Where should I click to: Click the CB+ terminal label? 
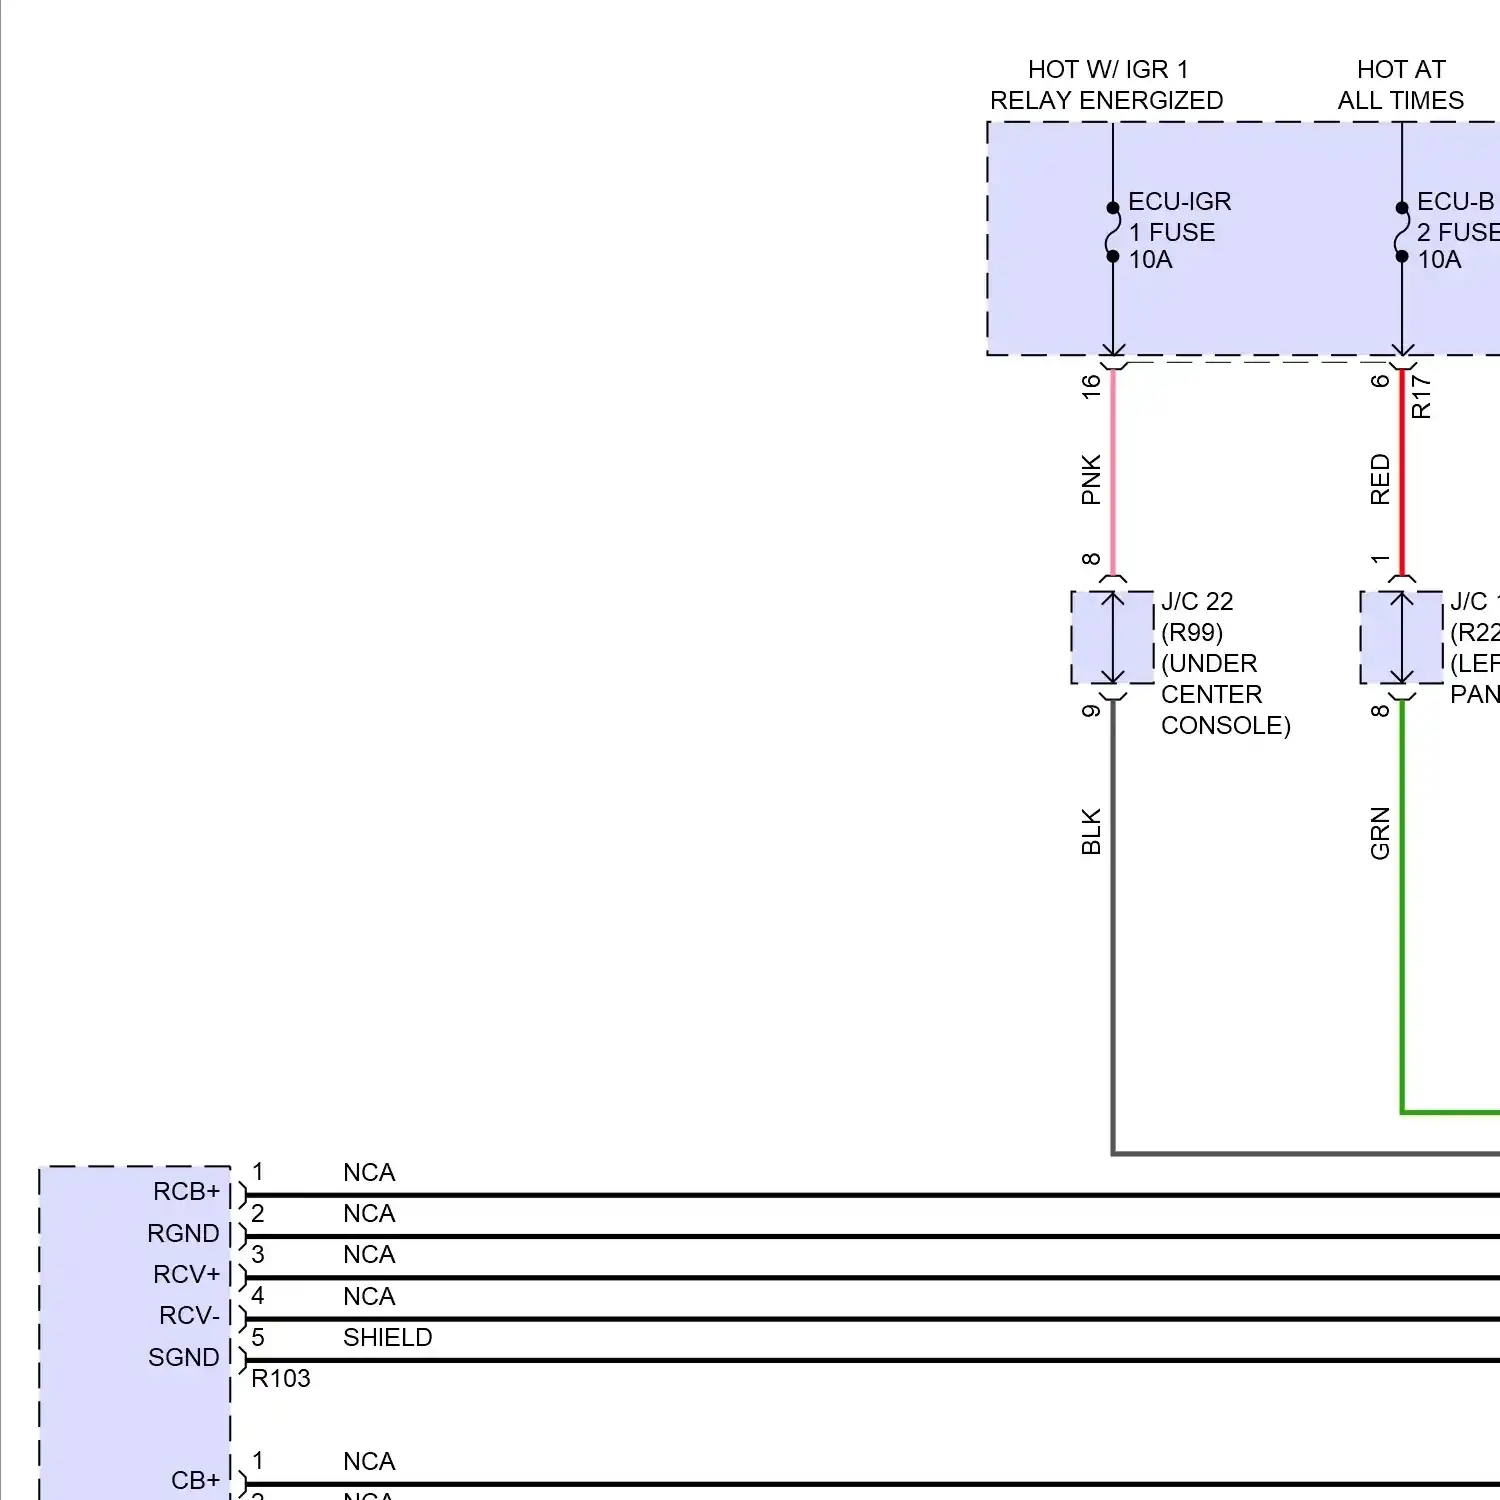point(195,1481)
